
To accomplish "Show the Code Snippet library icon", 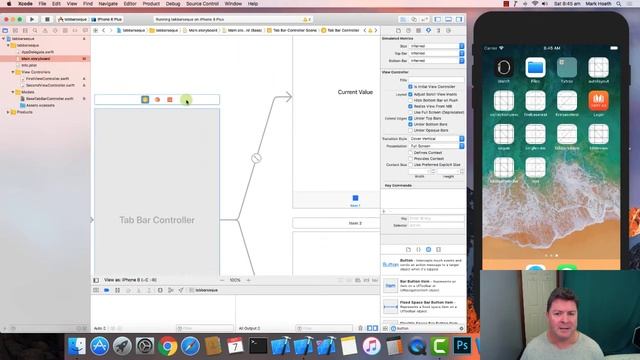I will coord(418,249).
